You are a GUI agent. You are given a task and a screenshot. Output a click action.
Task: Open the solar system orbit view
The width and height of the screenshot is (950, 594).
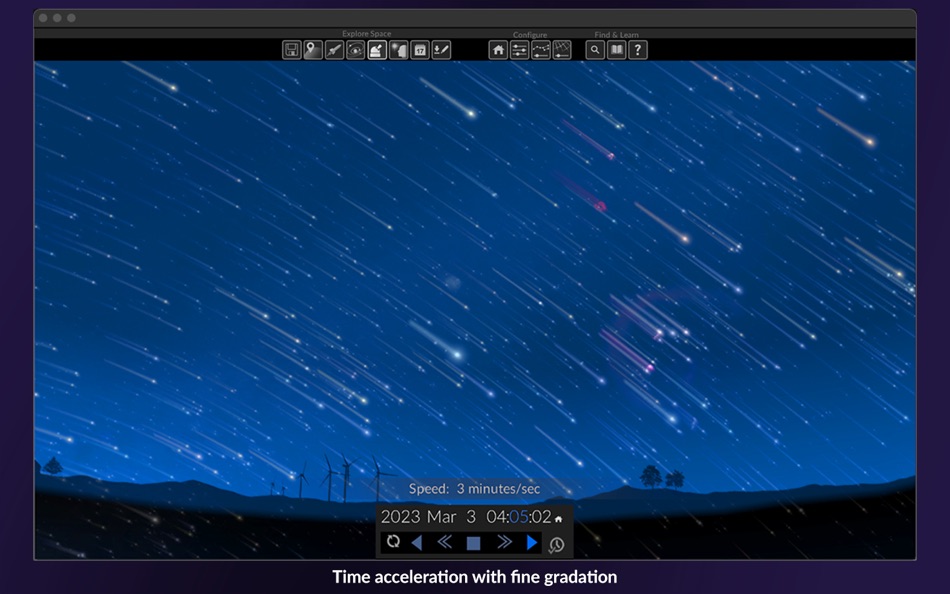point(354,50)
